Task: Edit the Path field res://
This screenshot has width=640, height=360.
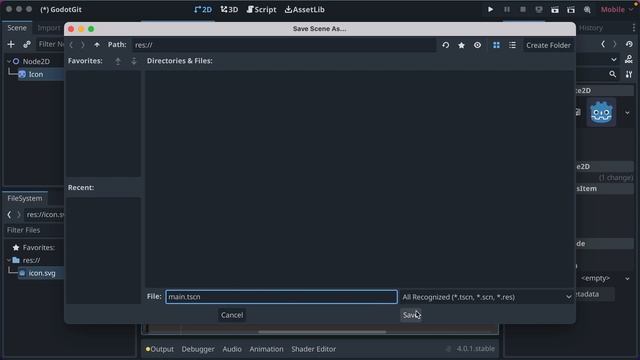Action: click(x=284, y=45)
